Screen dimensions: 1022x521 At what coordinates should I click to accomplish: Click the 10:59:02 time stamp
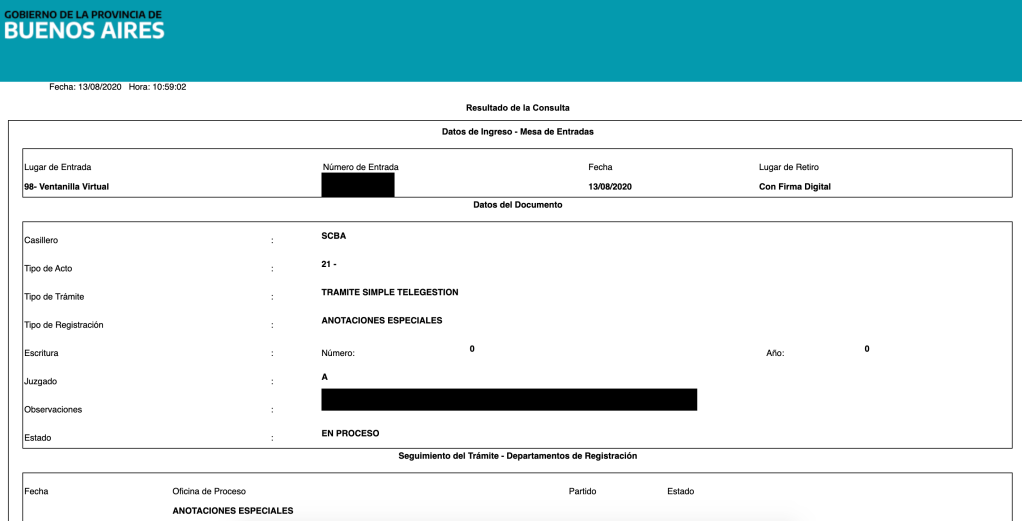coord(169,87)
